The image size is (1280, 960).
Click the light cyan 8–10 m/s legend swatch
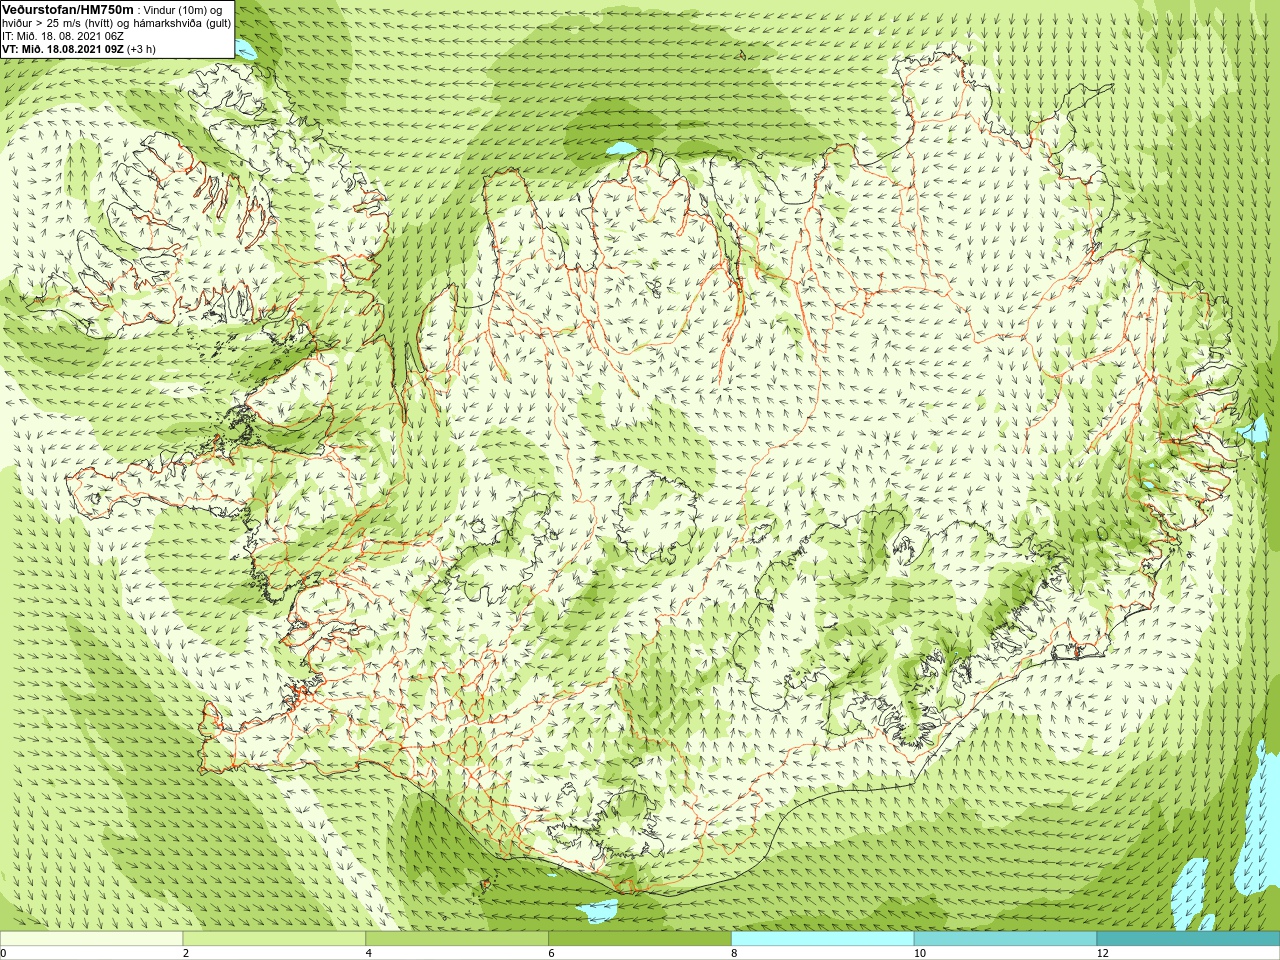[823, 939]
